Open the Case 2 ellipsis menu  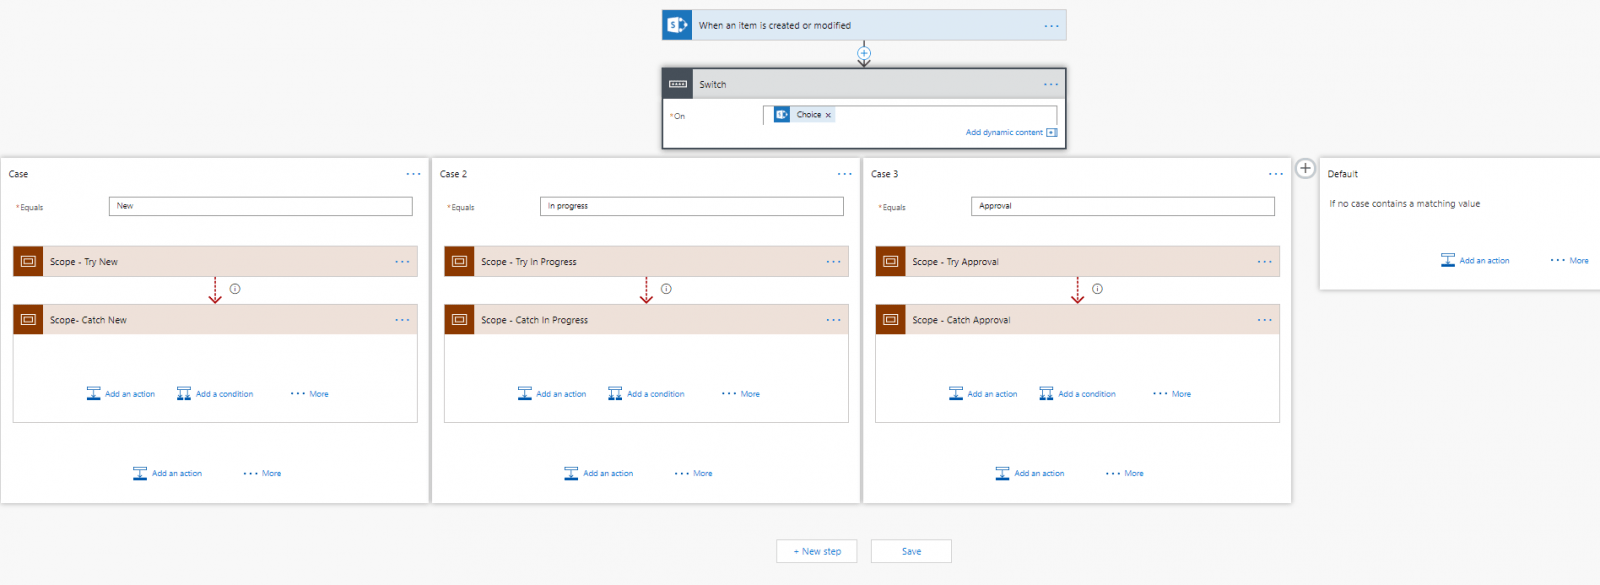[845, 174]
